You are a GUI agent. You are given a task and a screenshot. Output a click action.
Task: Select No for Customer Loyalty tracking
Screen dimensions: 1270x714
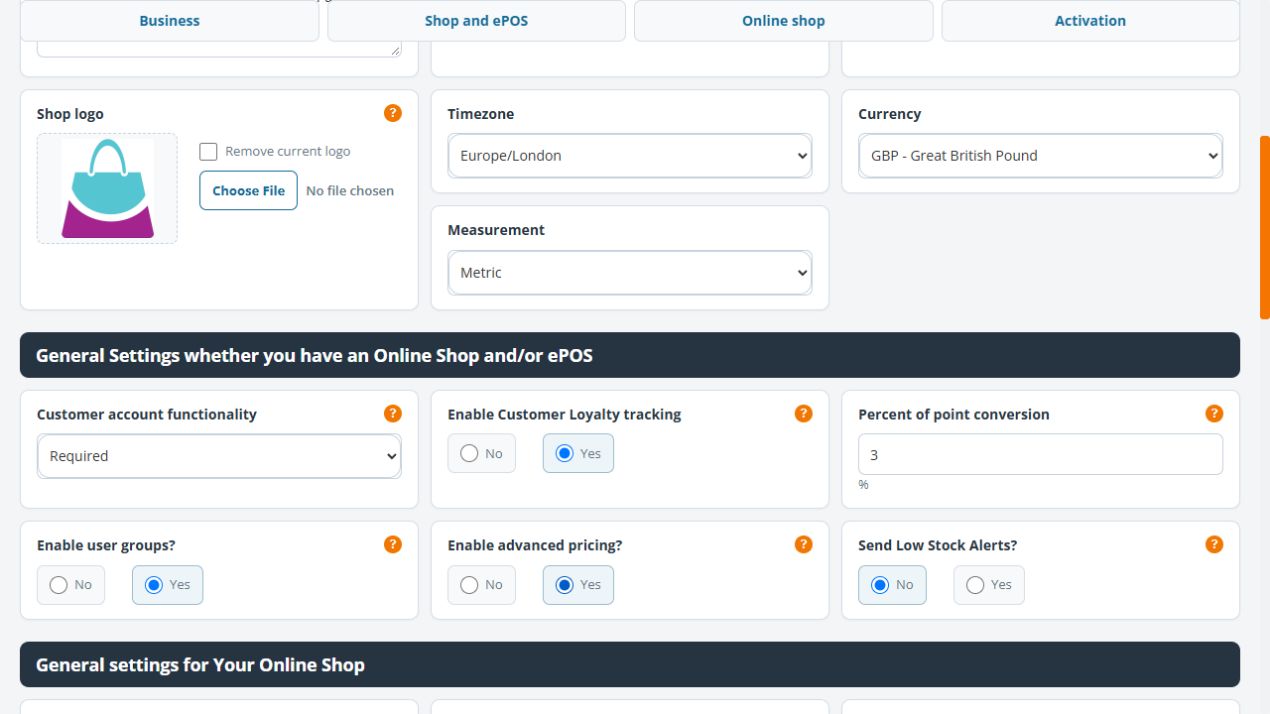[x=481, y=454]
